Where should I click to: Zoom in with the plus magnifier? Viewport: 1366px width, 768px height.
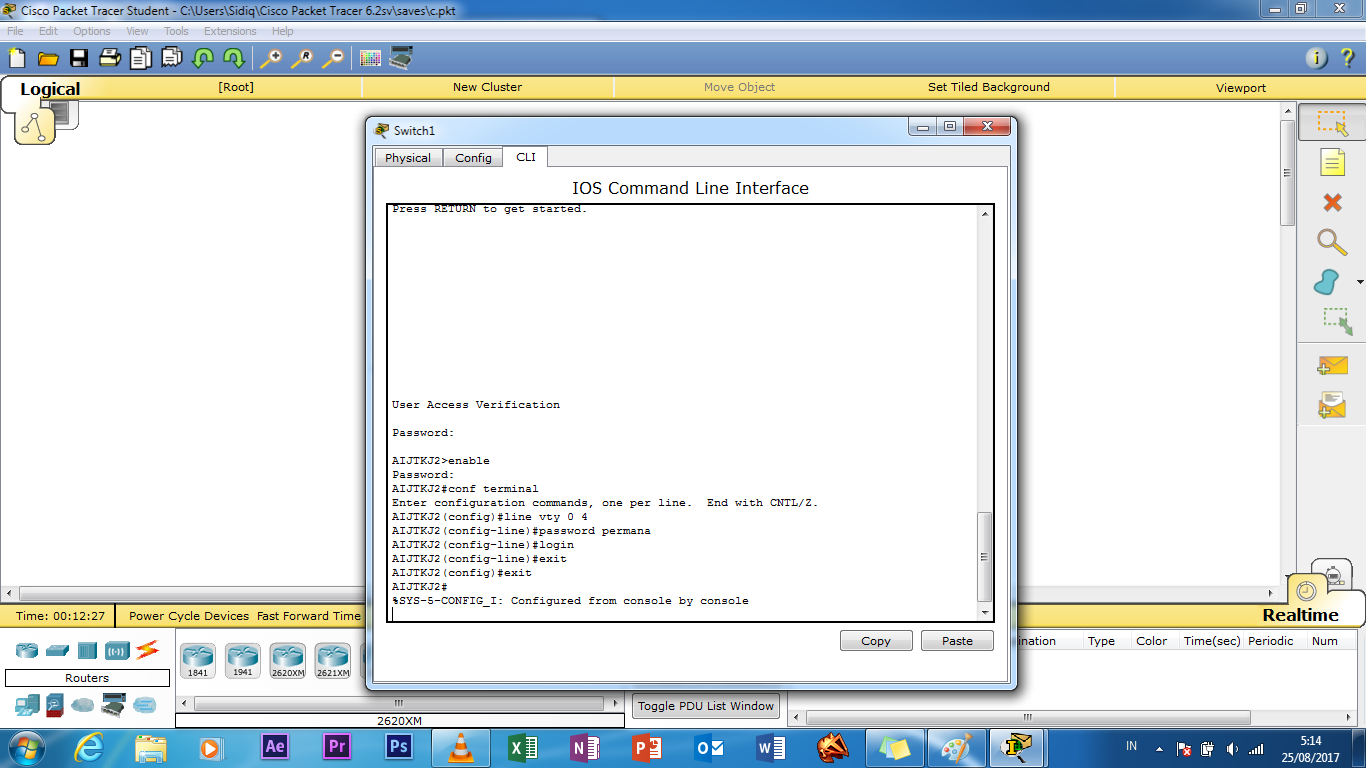coord(270,58)
